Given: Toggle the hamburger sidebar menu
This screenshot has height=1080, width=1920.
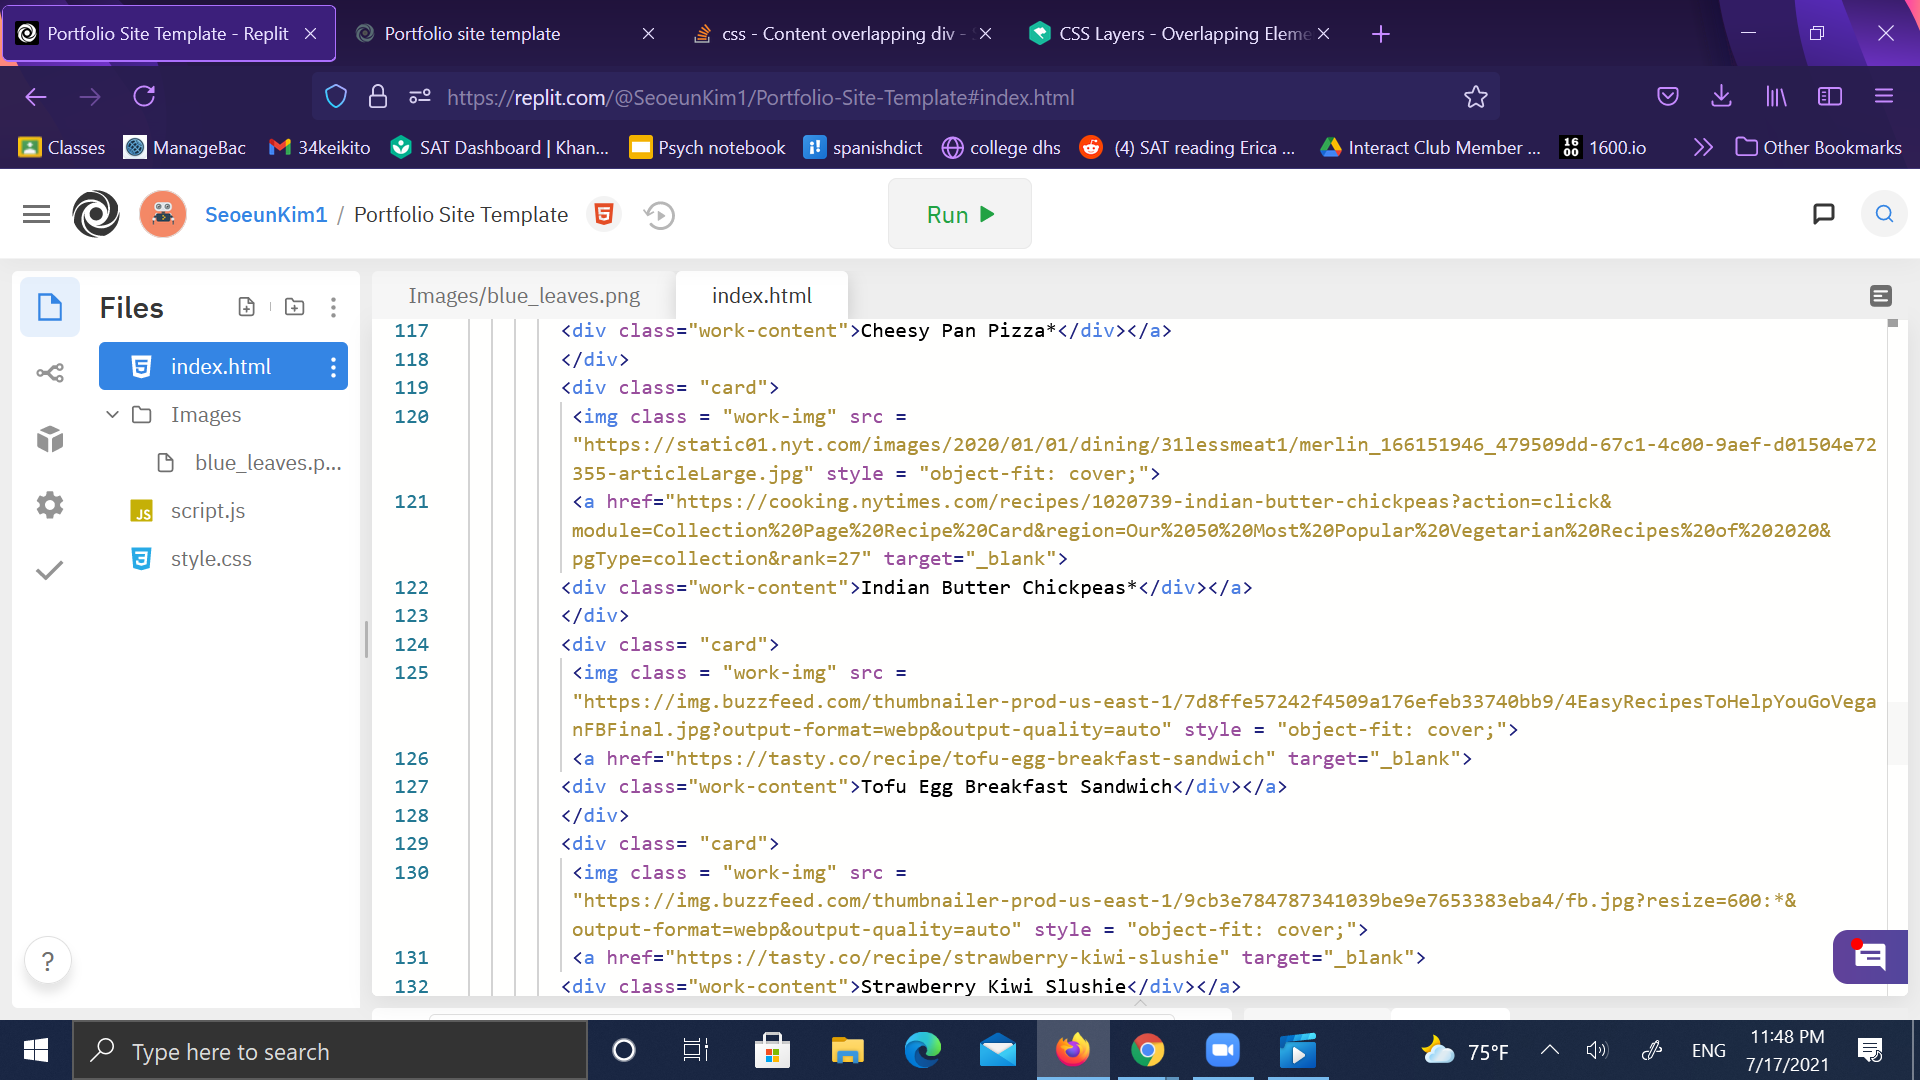Looking at the screenshot, I should click(36, 214).
